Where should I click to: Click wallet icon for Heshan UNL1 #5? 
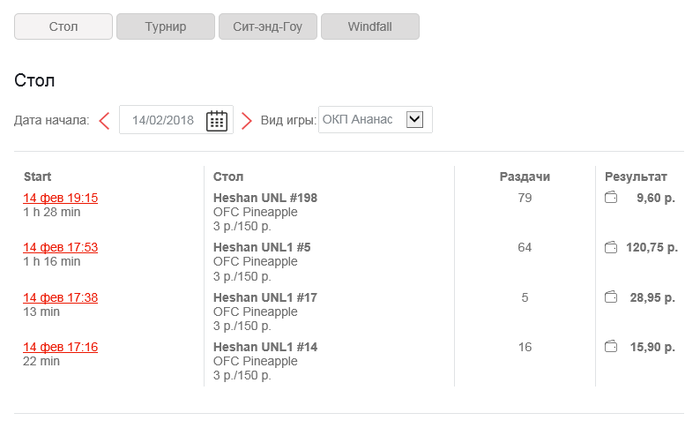pos(611,247)
